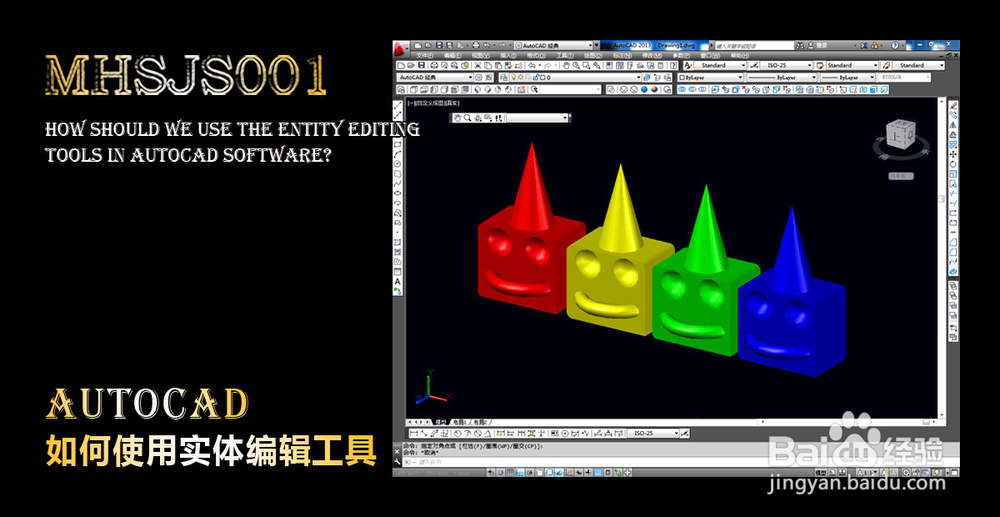Open the AutoCAD application menu logo
This screenshot has height=517, width=1000.
(399, 48)
